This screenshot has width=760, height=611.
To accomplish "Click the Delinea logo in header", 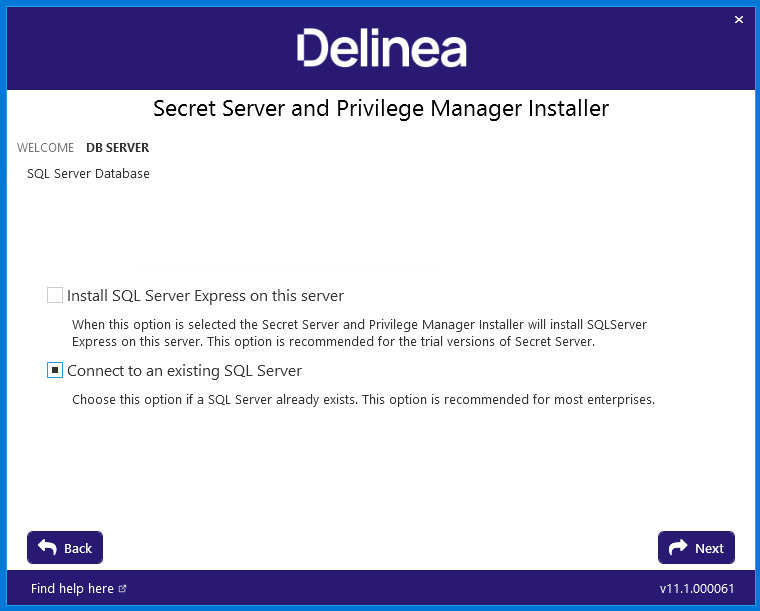I will coord(381,47).
